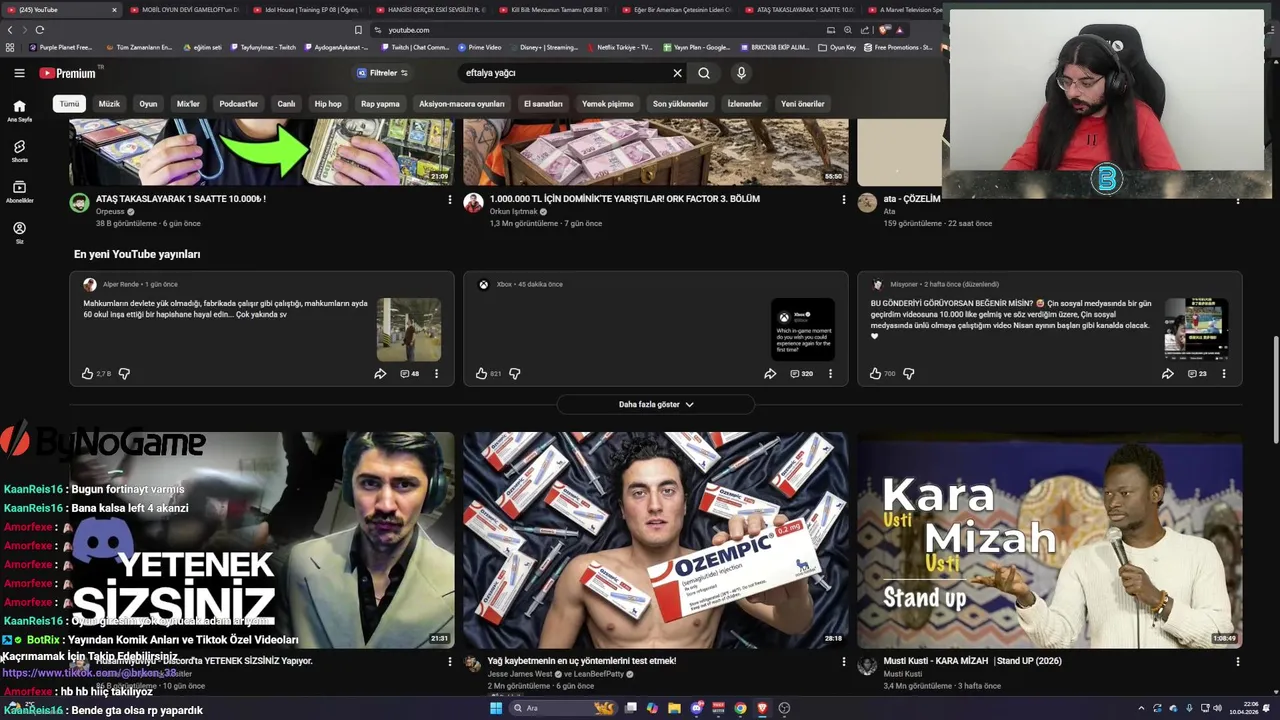1280x720 pixels.
Task: Select the Tümü filter chip
Action: 69,104
